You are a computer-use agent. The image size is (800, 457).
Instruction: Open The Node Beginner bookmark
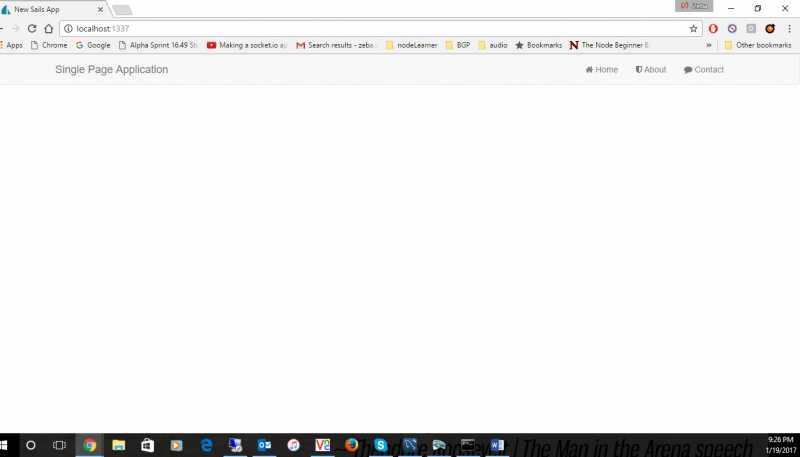pyautogui.click(x=609, y=45)
